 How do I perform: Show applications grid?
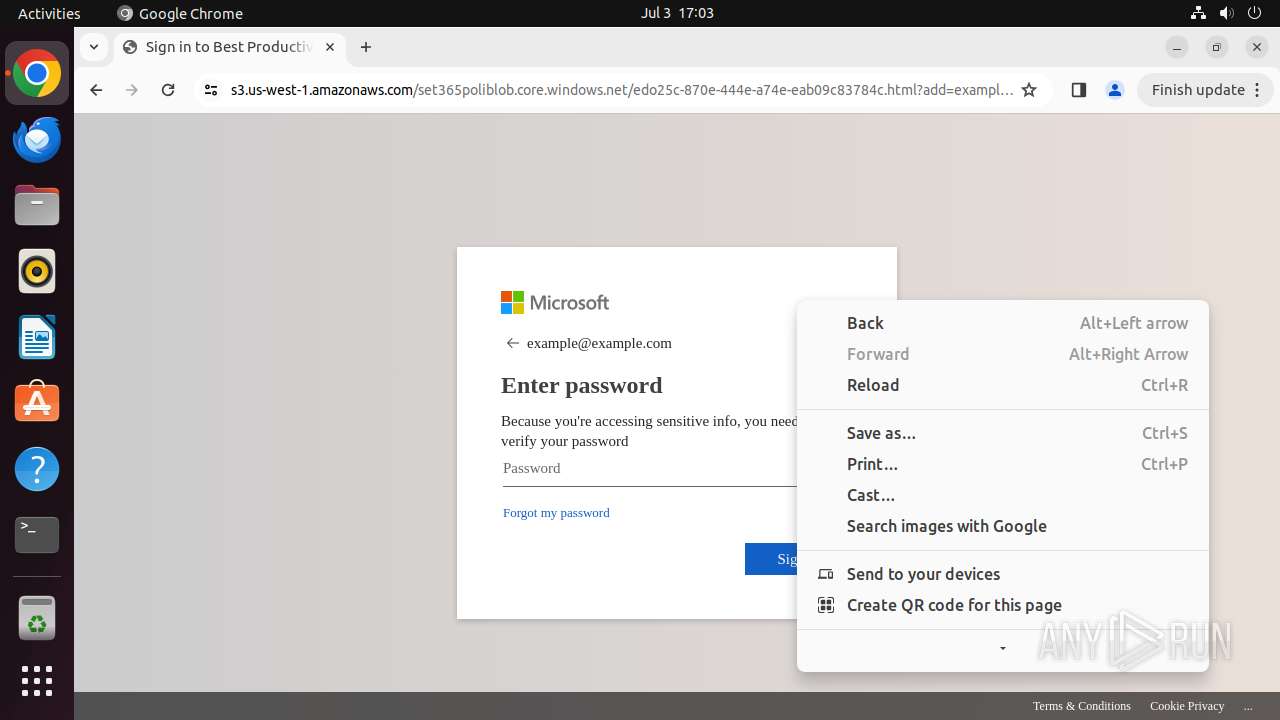pyautogui.click(x=37, y=681)
